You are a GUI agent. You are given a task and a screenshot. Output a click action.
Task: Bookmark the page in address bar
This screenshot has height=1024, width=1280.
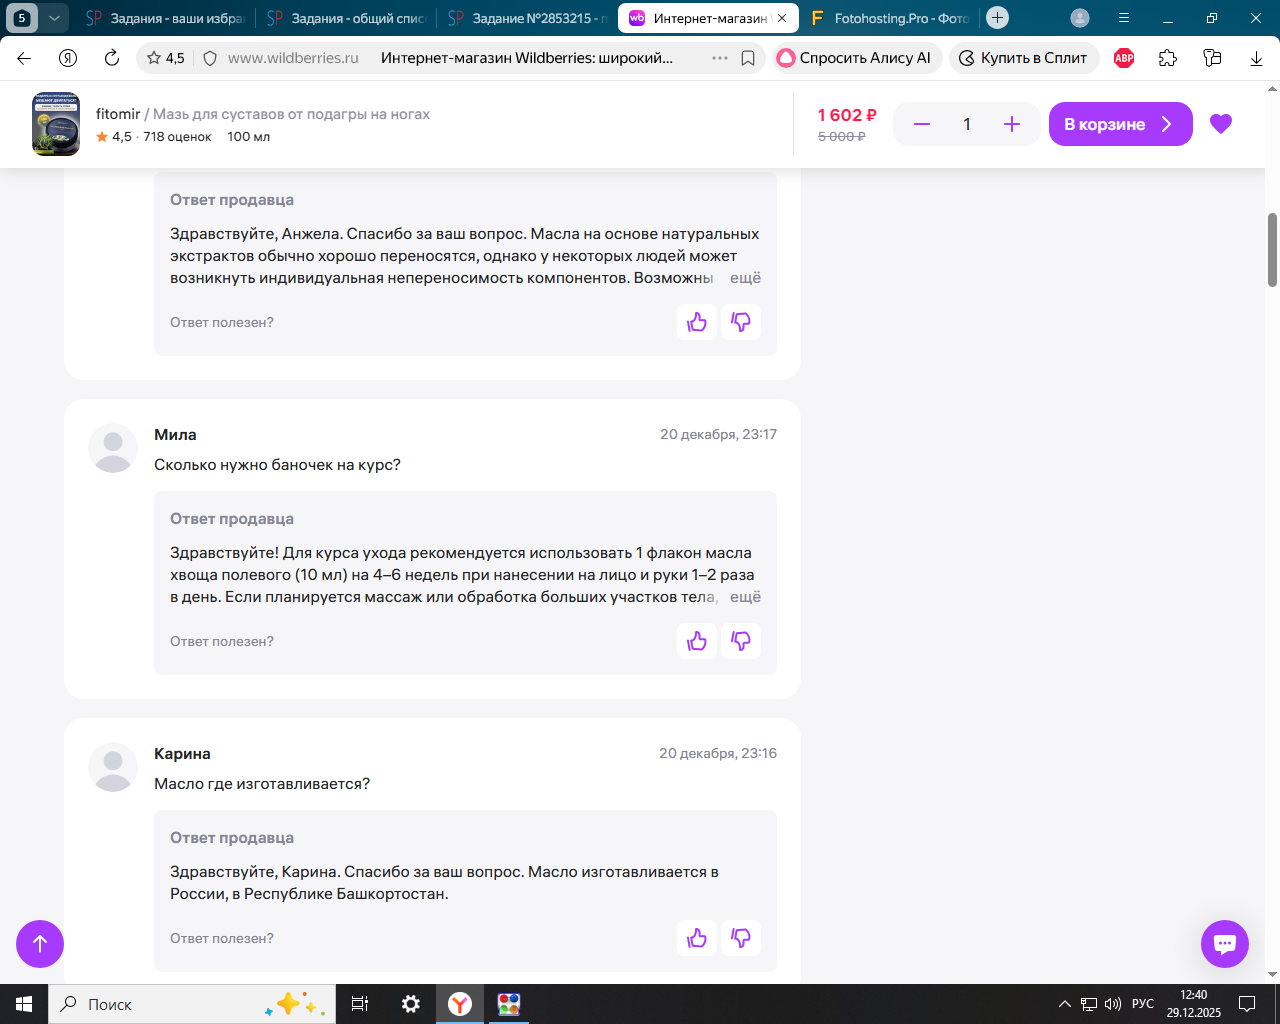tap(748, 58)
